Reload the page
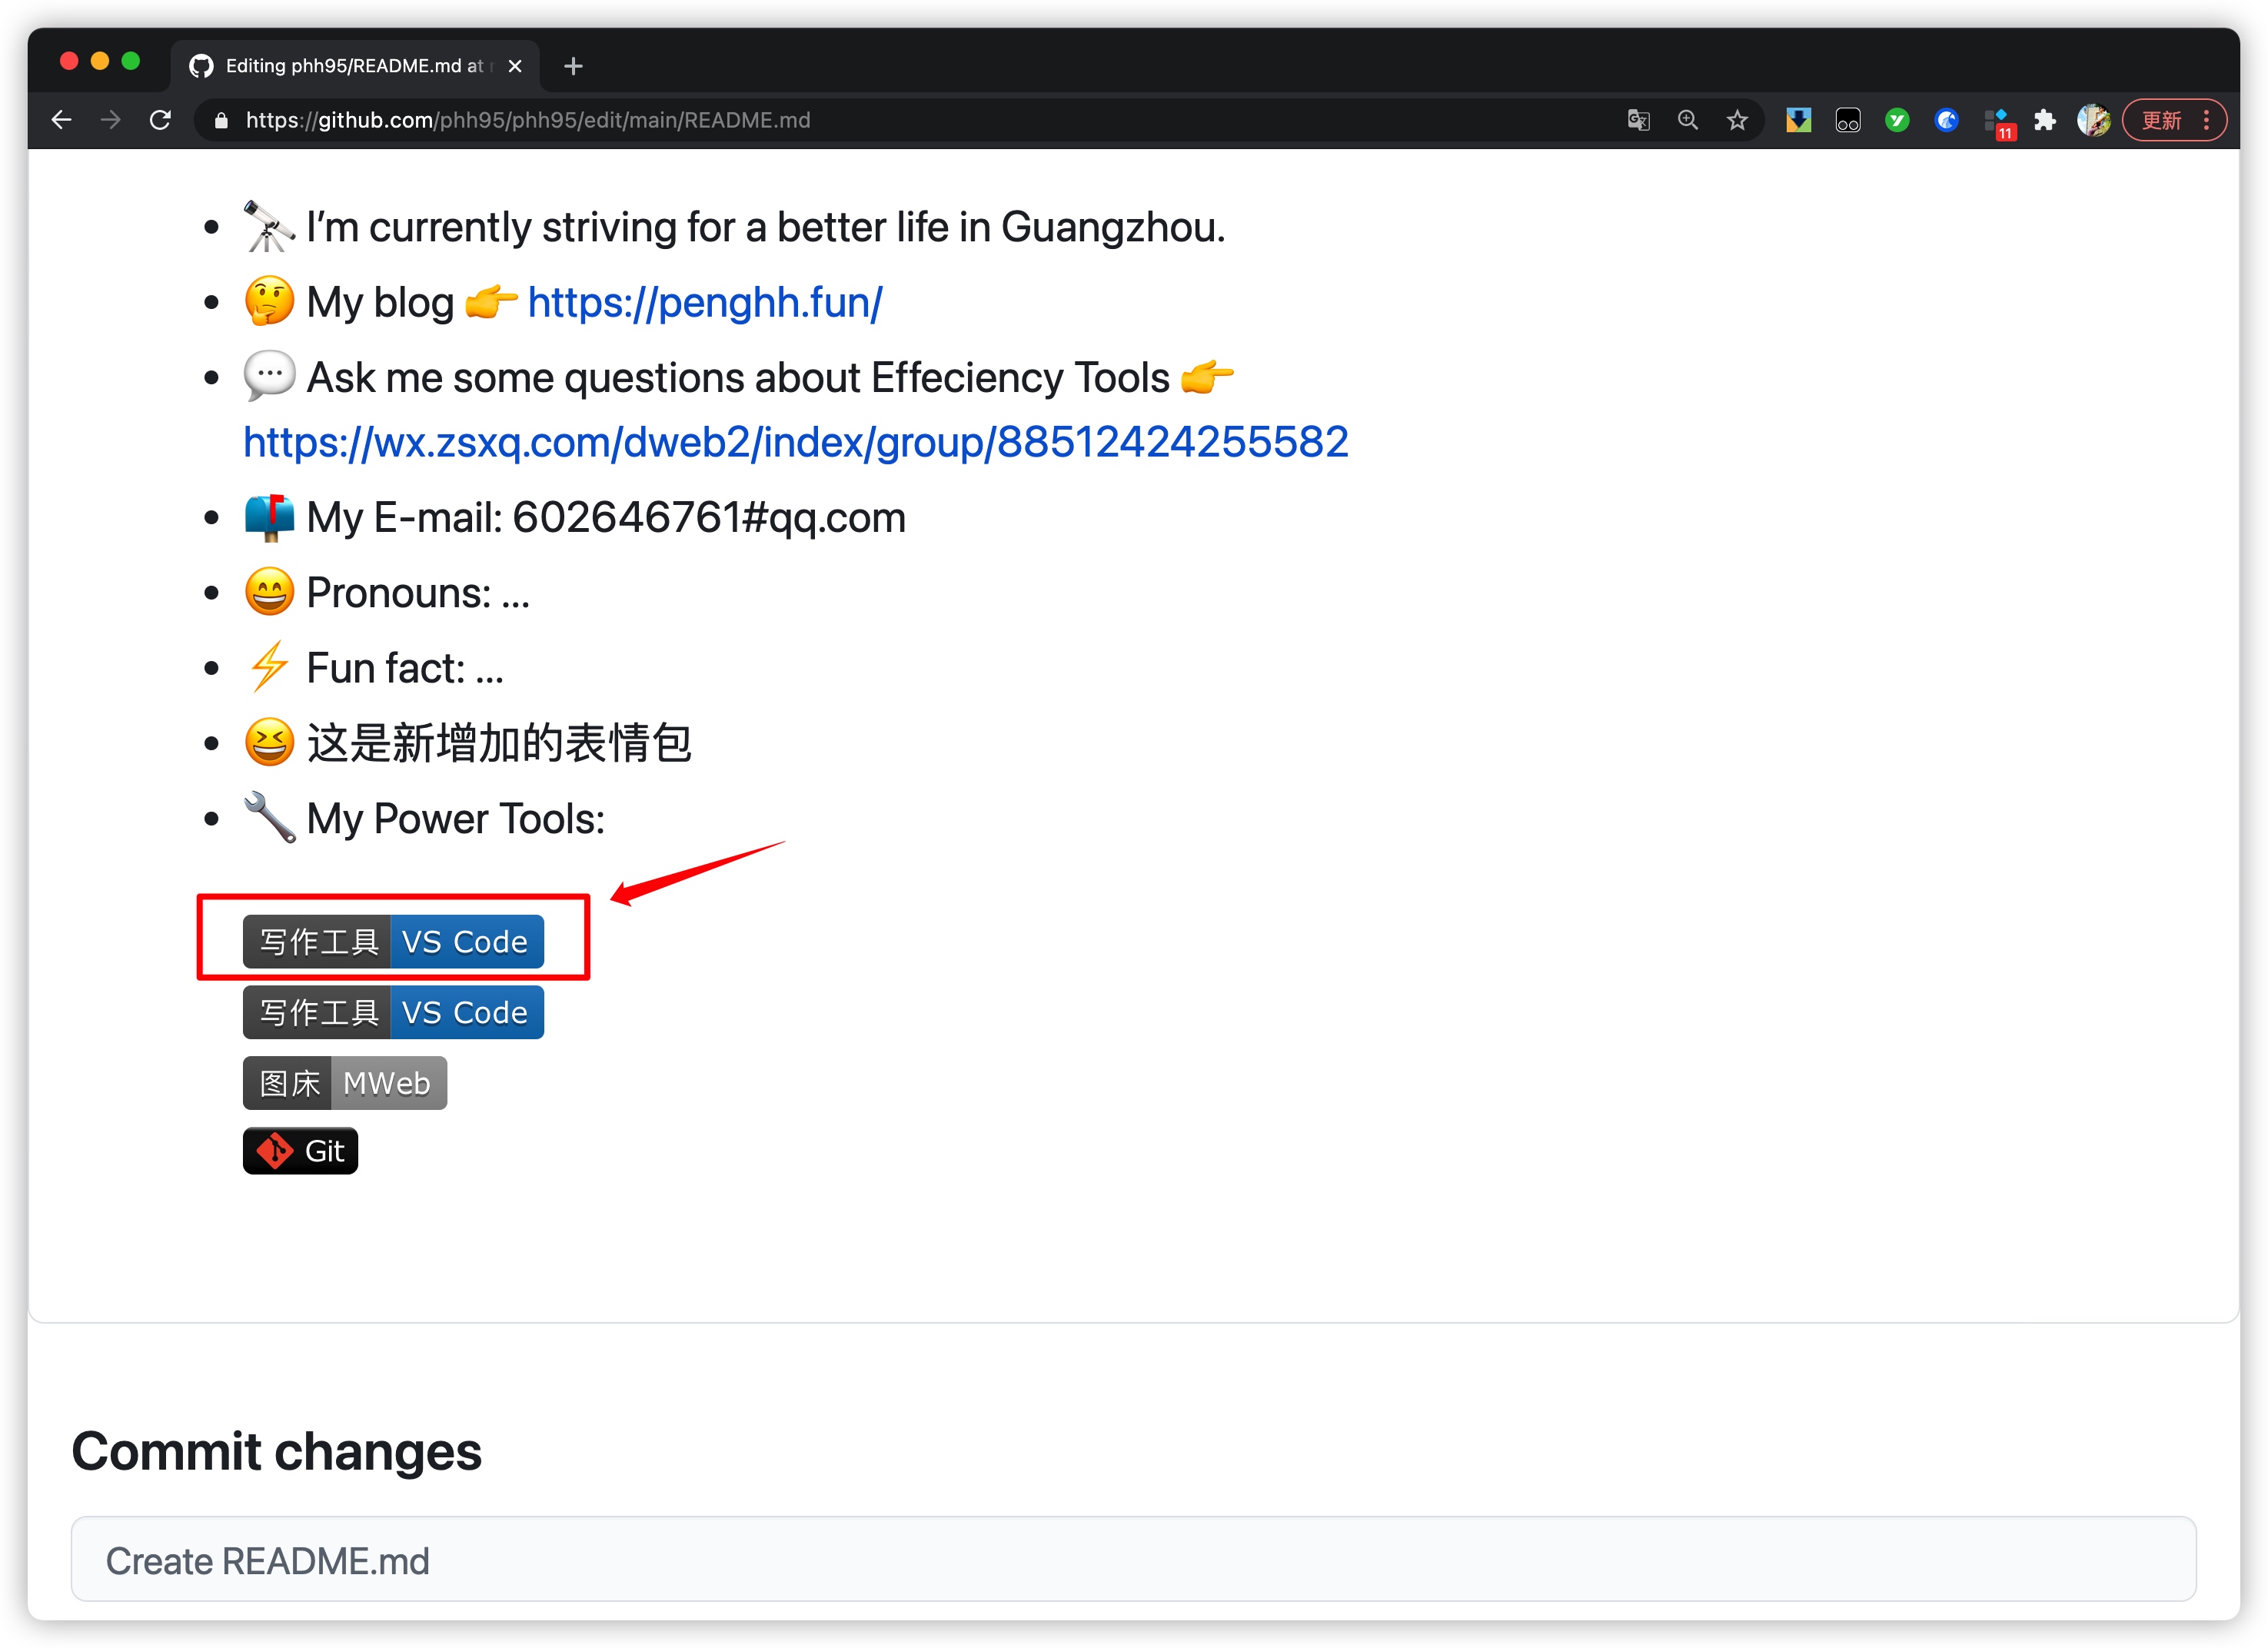 click(160, 120)
